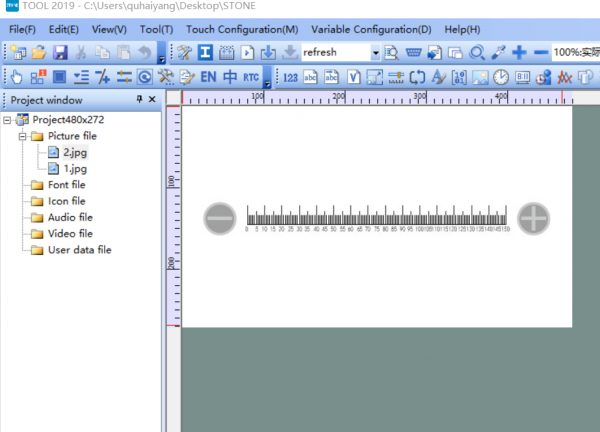Open the 100% zoom level box
This screenshot has width=600, height=432.
click(576, 52)
